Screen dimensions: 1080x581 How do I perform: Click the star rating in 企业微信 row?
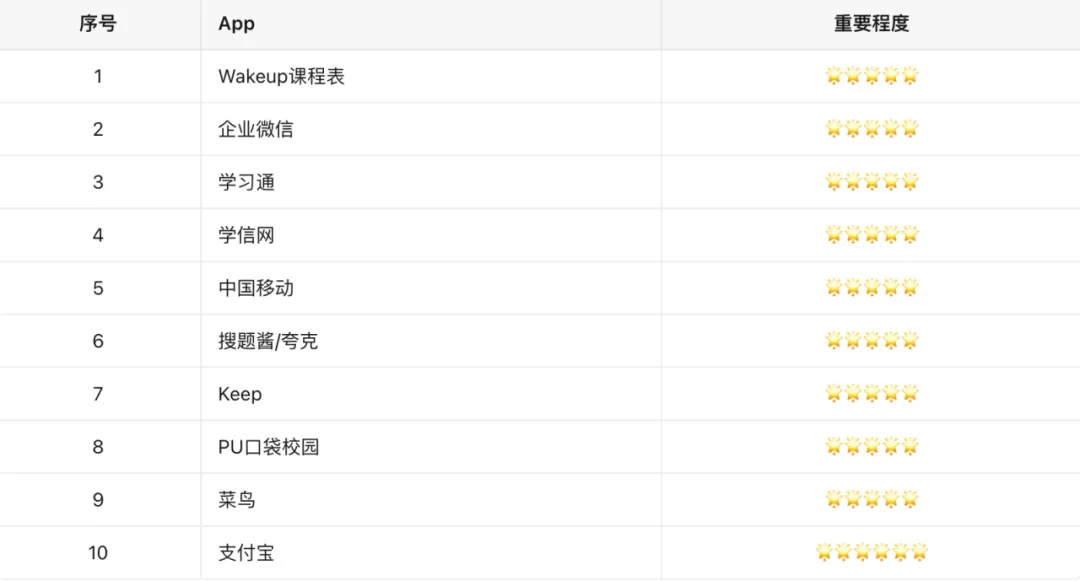[x=871, y=129]
